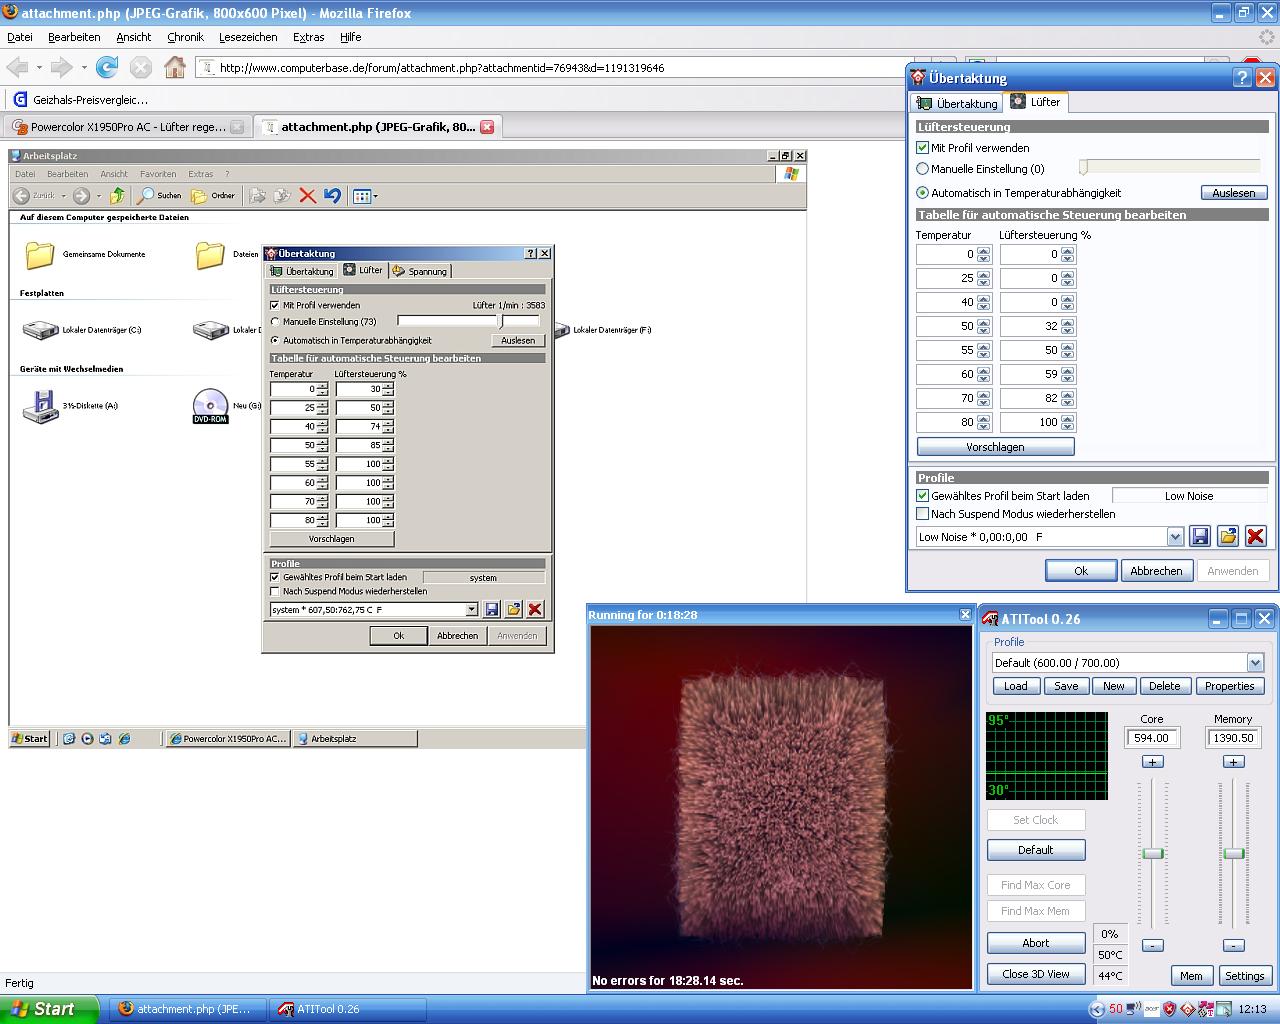Click the plus button under Core clock
1280x1024 pixels.
pos(1152,762)
